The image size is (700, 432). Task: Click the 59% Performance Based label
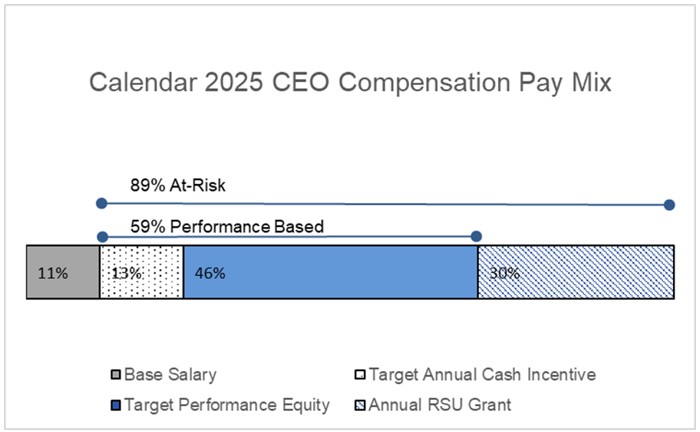pos(227,227)
